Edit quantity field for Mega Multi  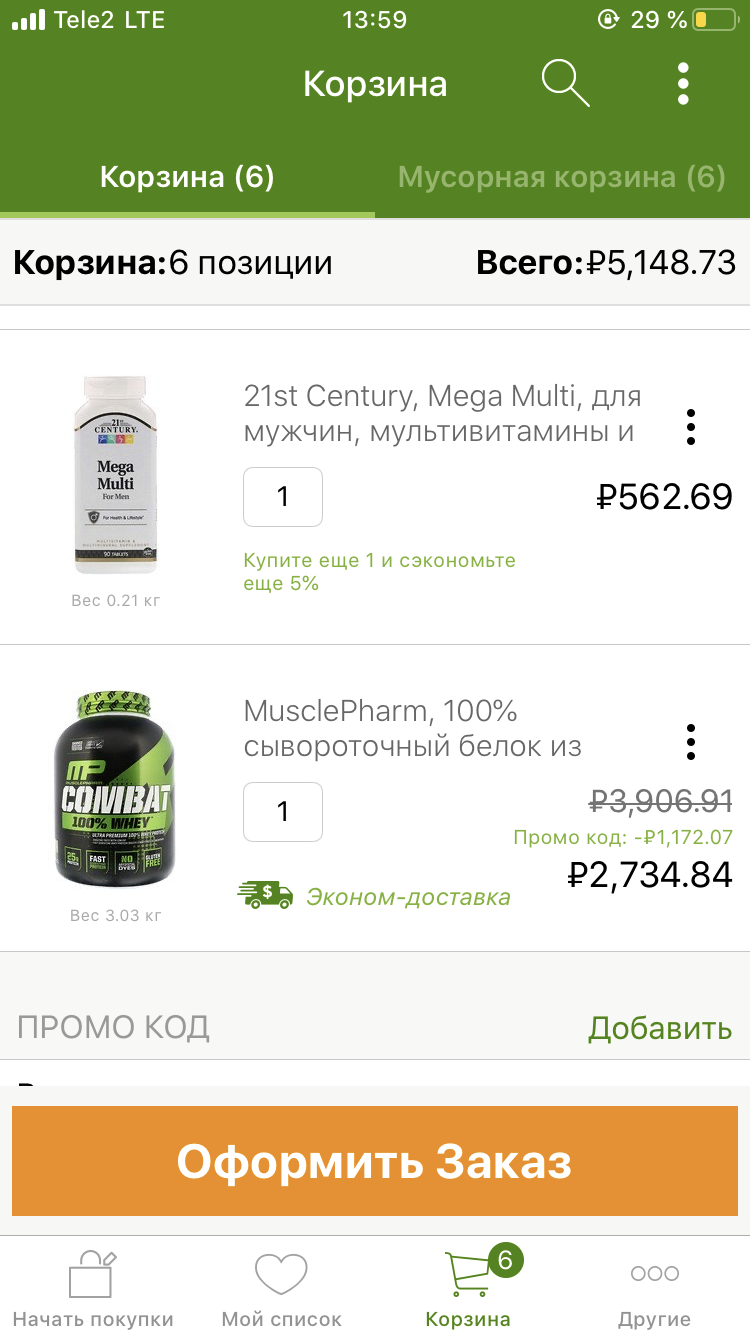pos(283,497)
